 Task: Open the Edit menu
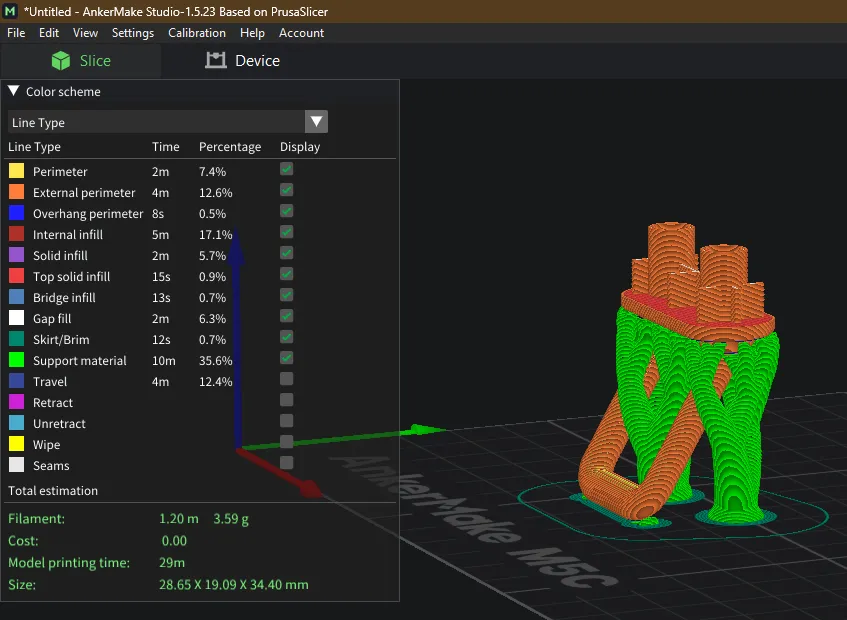click(49, 33)
